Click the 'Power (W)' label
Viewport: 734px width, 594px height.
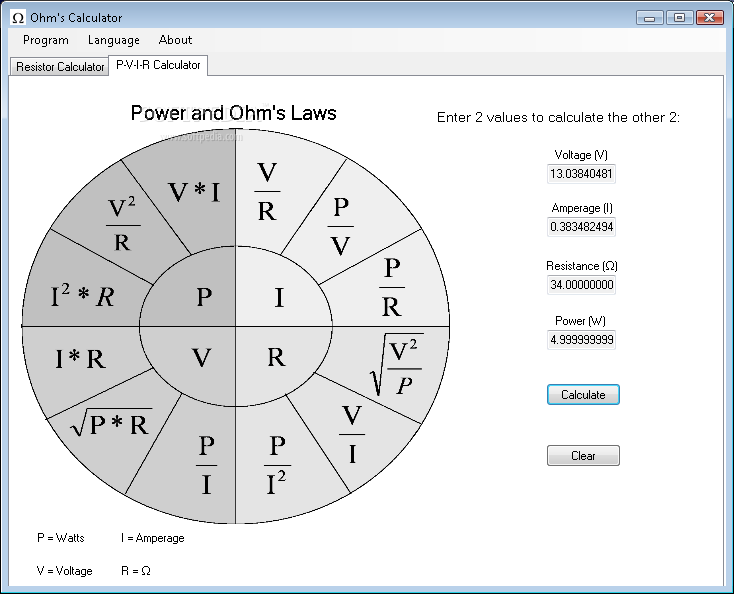point(580,321)
